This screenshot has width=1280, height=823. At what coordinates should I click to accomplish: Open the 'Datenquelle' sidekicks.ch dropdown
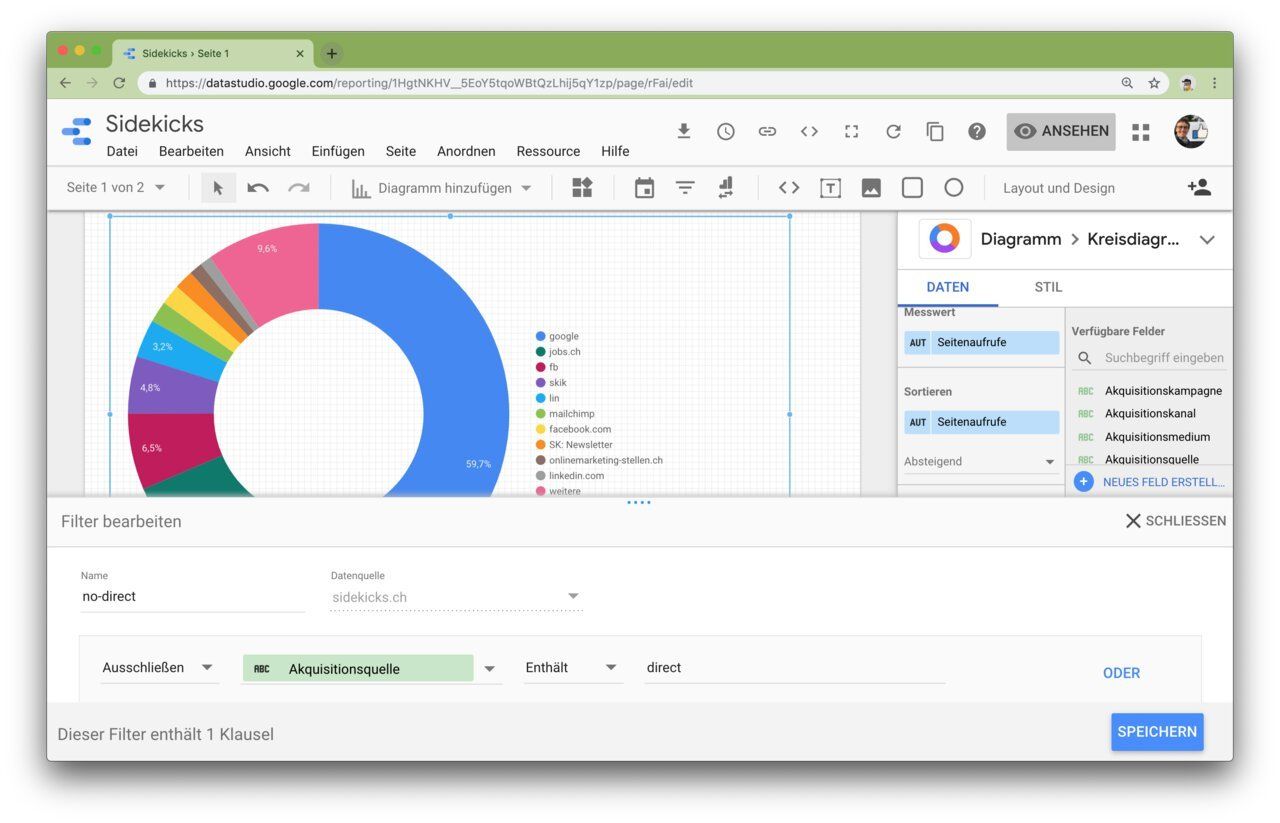pyautogui.click(x=456, y=597)
